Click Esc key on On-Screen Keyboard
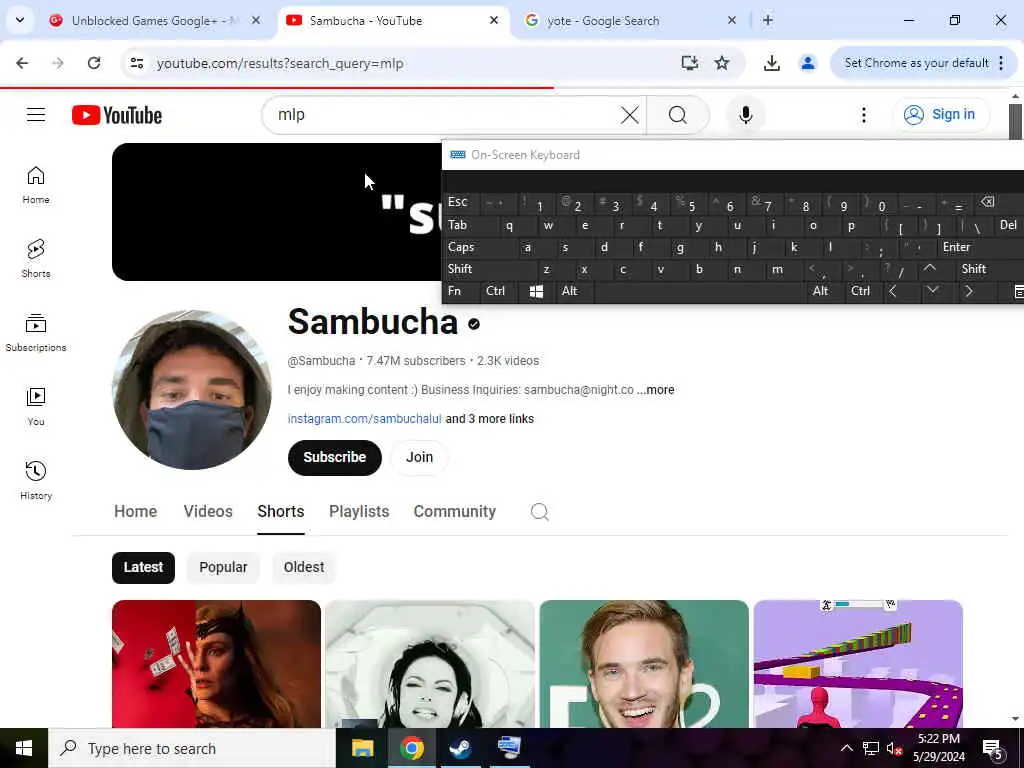 tap(462, 202)
